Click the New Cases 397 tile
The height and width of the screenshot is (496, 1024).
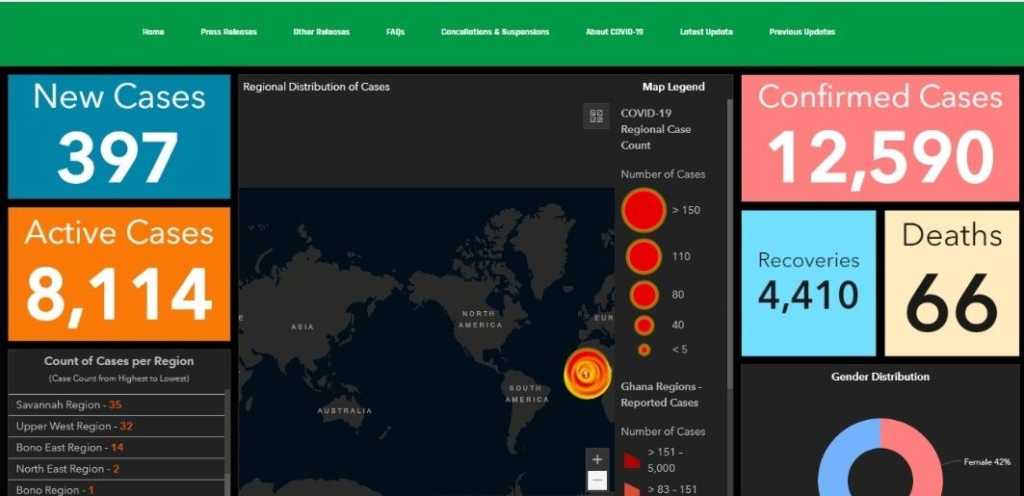pyautogui.click(x=119, y=136)
